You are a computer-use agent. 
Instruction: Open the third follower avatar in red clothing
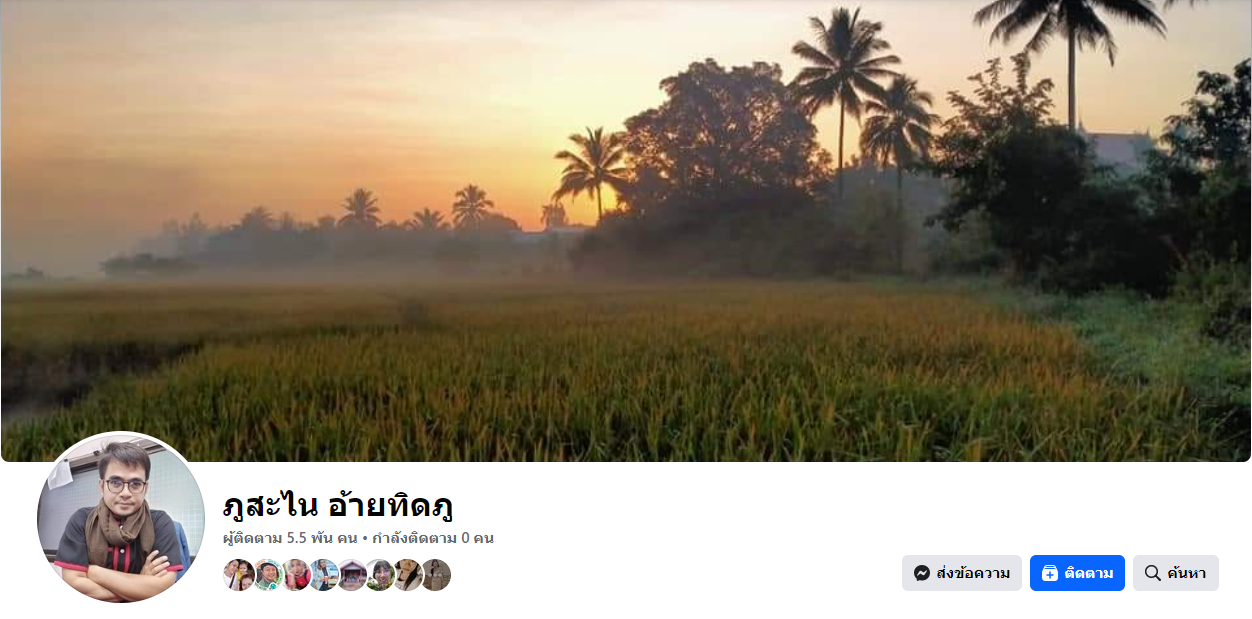click(x=295, y=575)
